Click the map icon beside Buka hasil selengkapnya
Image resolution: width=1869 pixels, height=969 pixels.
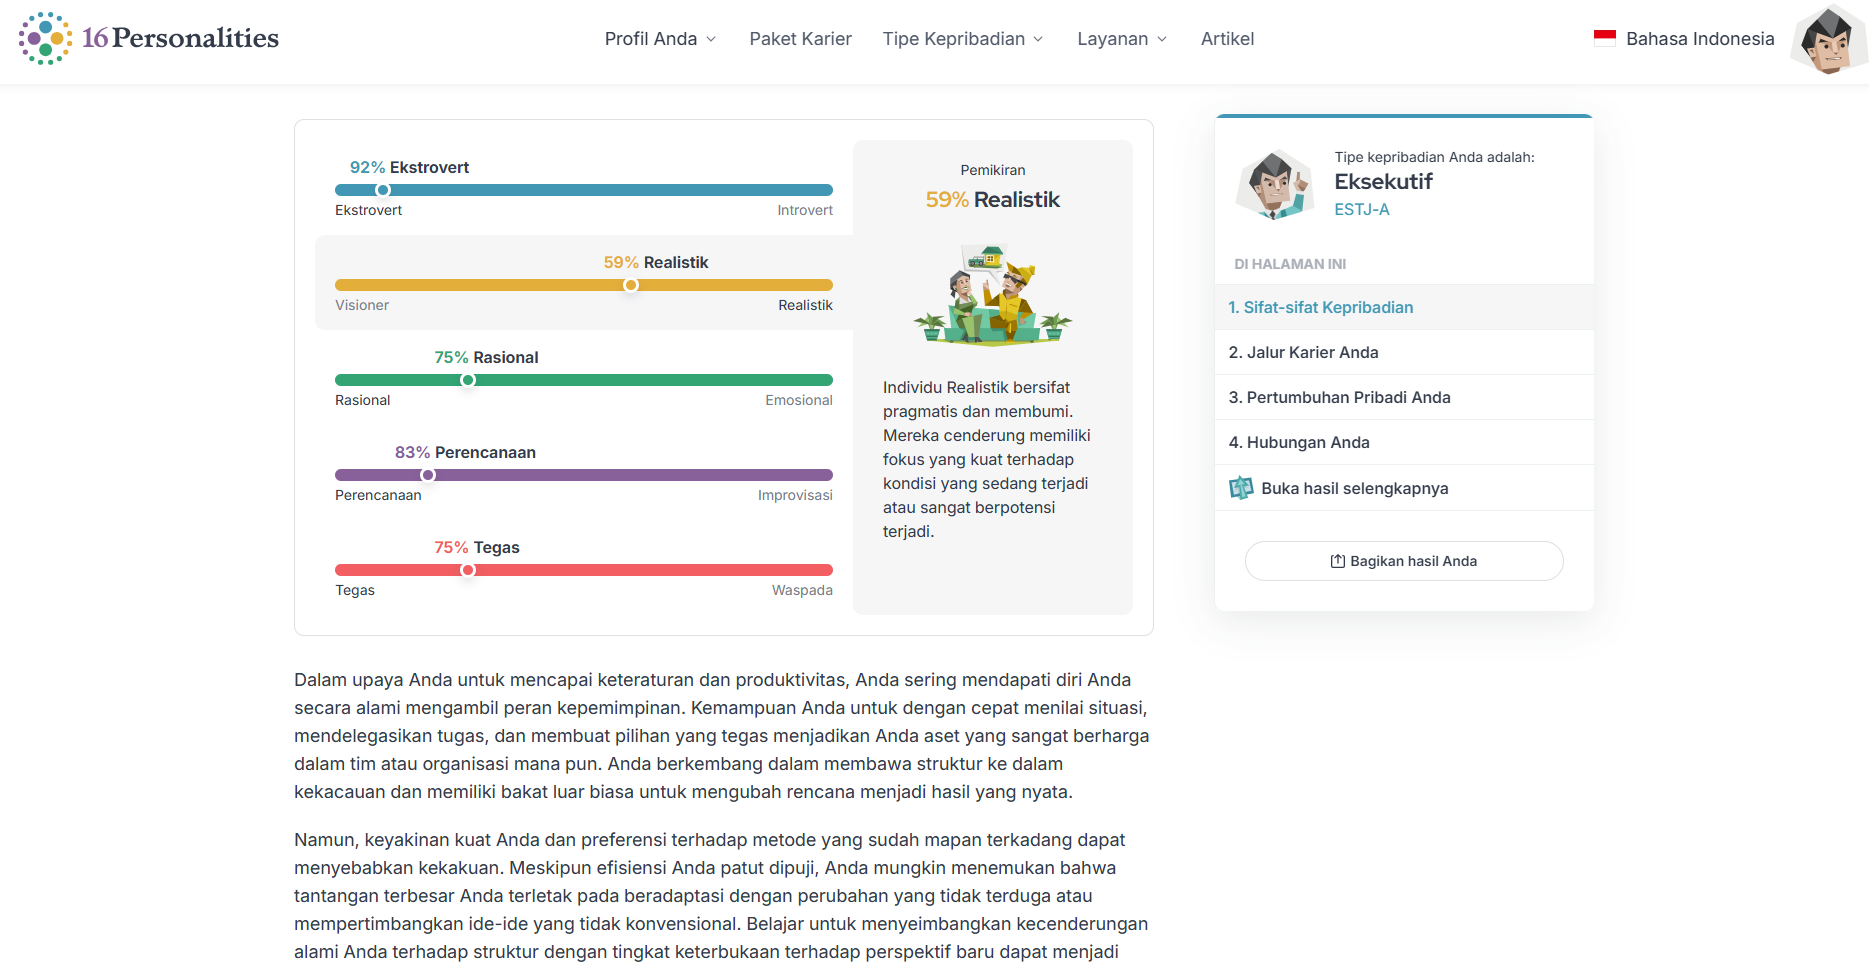(1241, 488)
